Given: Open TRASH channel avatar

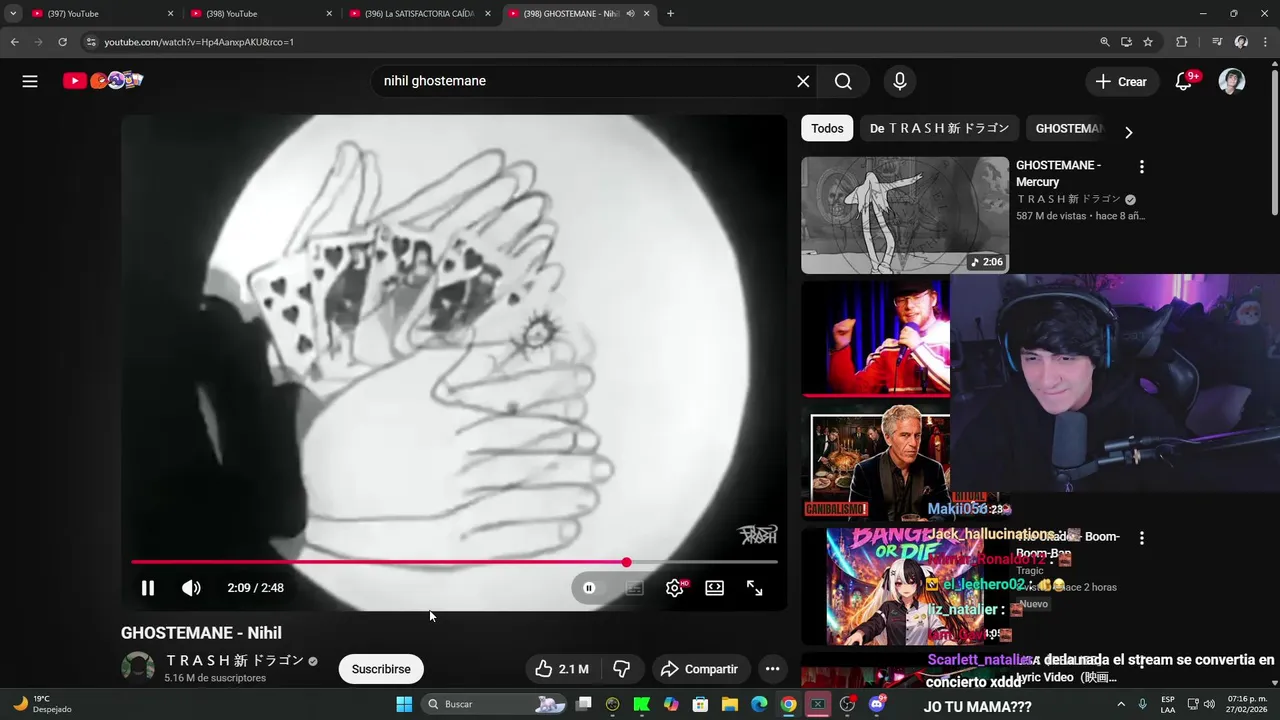Looking at the screenshot, I should (138, 668).
